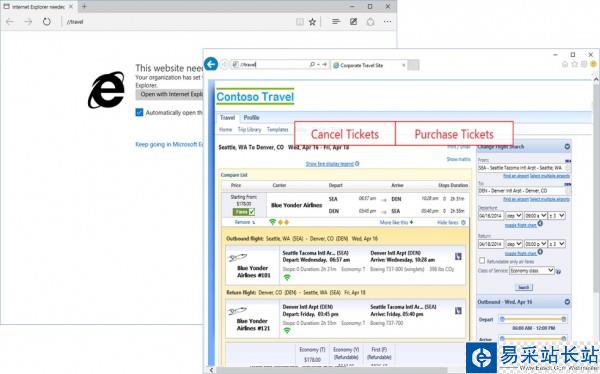Click Depart slider left handle
This screenshot has height=374, width=600.
[502, 318]
